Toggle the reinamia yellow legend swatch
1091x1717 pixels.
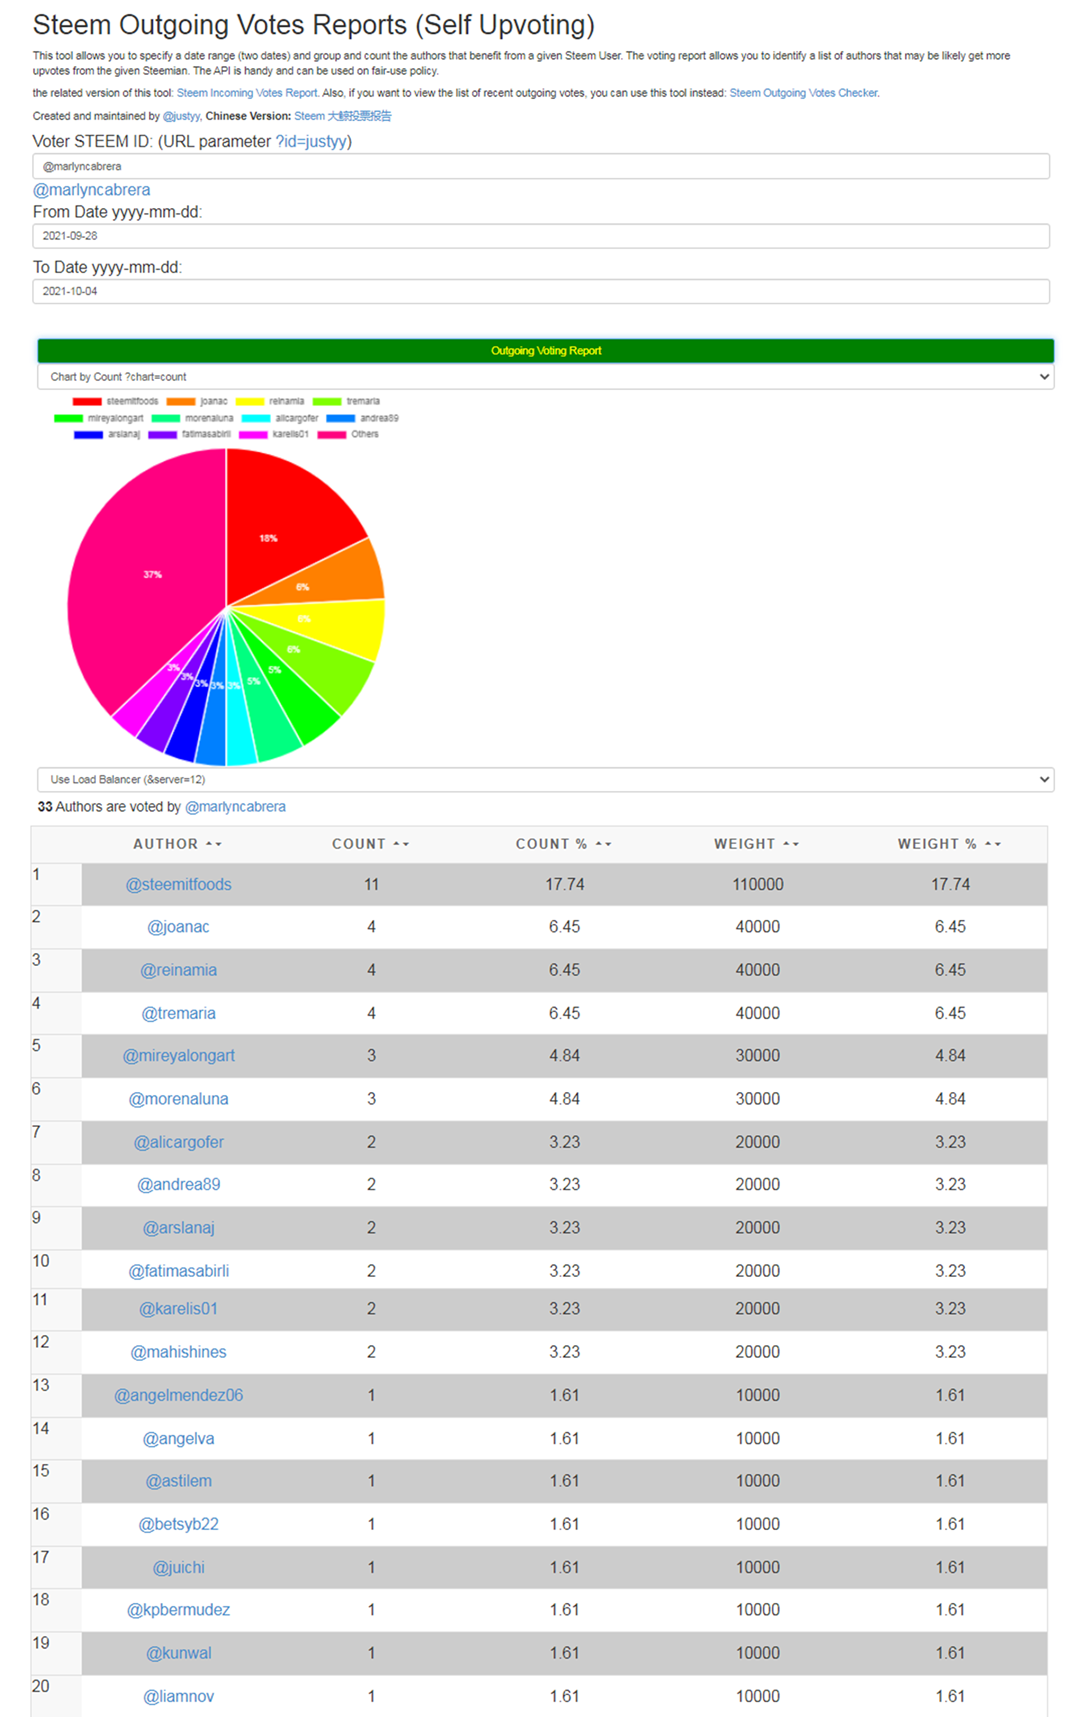(250, 401)
